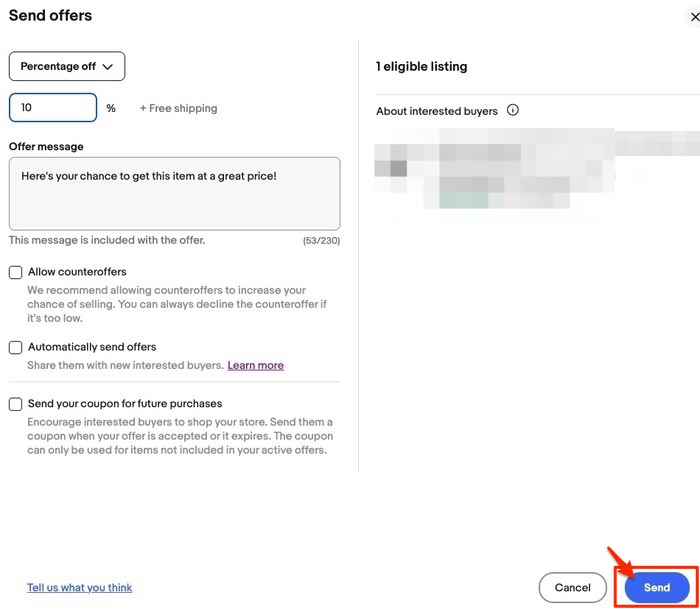Click the About interested buyers label

point(437,111)
